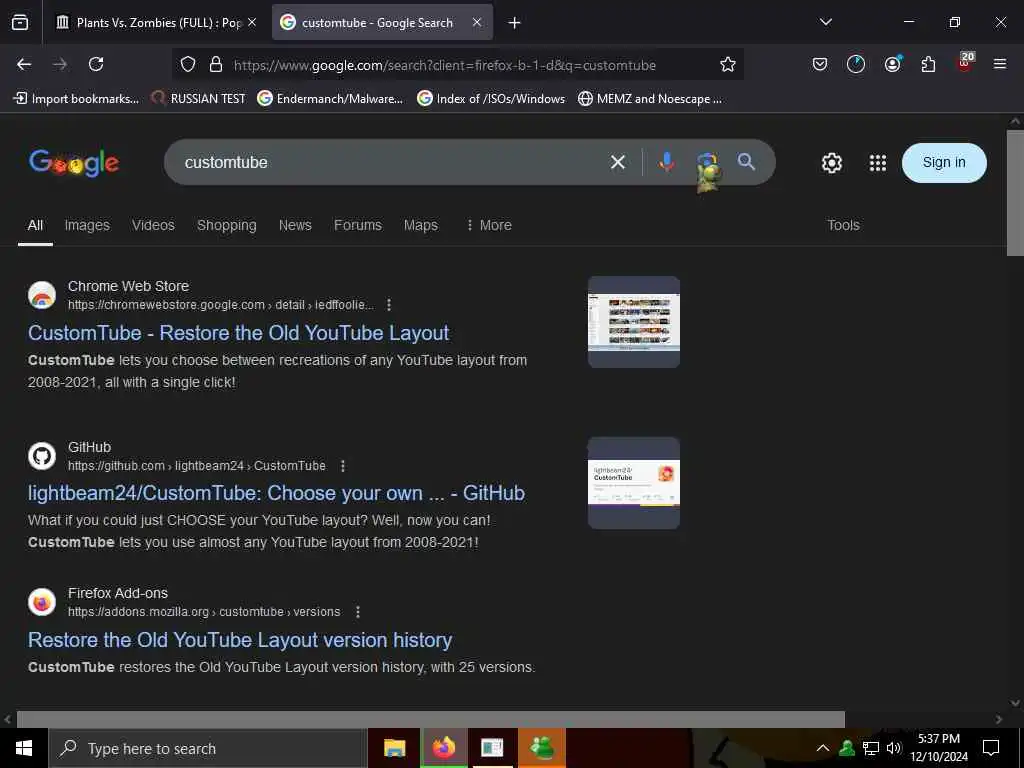Image resolution: width=1024 pixels, height=768 pixels.
Task: Open the volume control in tray
Action: tap(893, 748)
